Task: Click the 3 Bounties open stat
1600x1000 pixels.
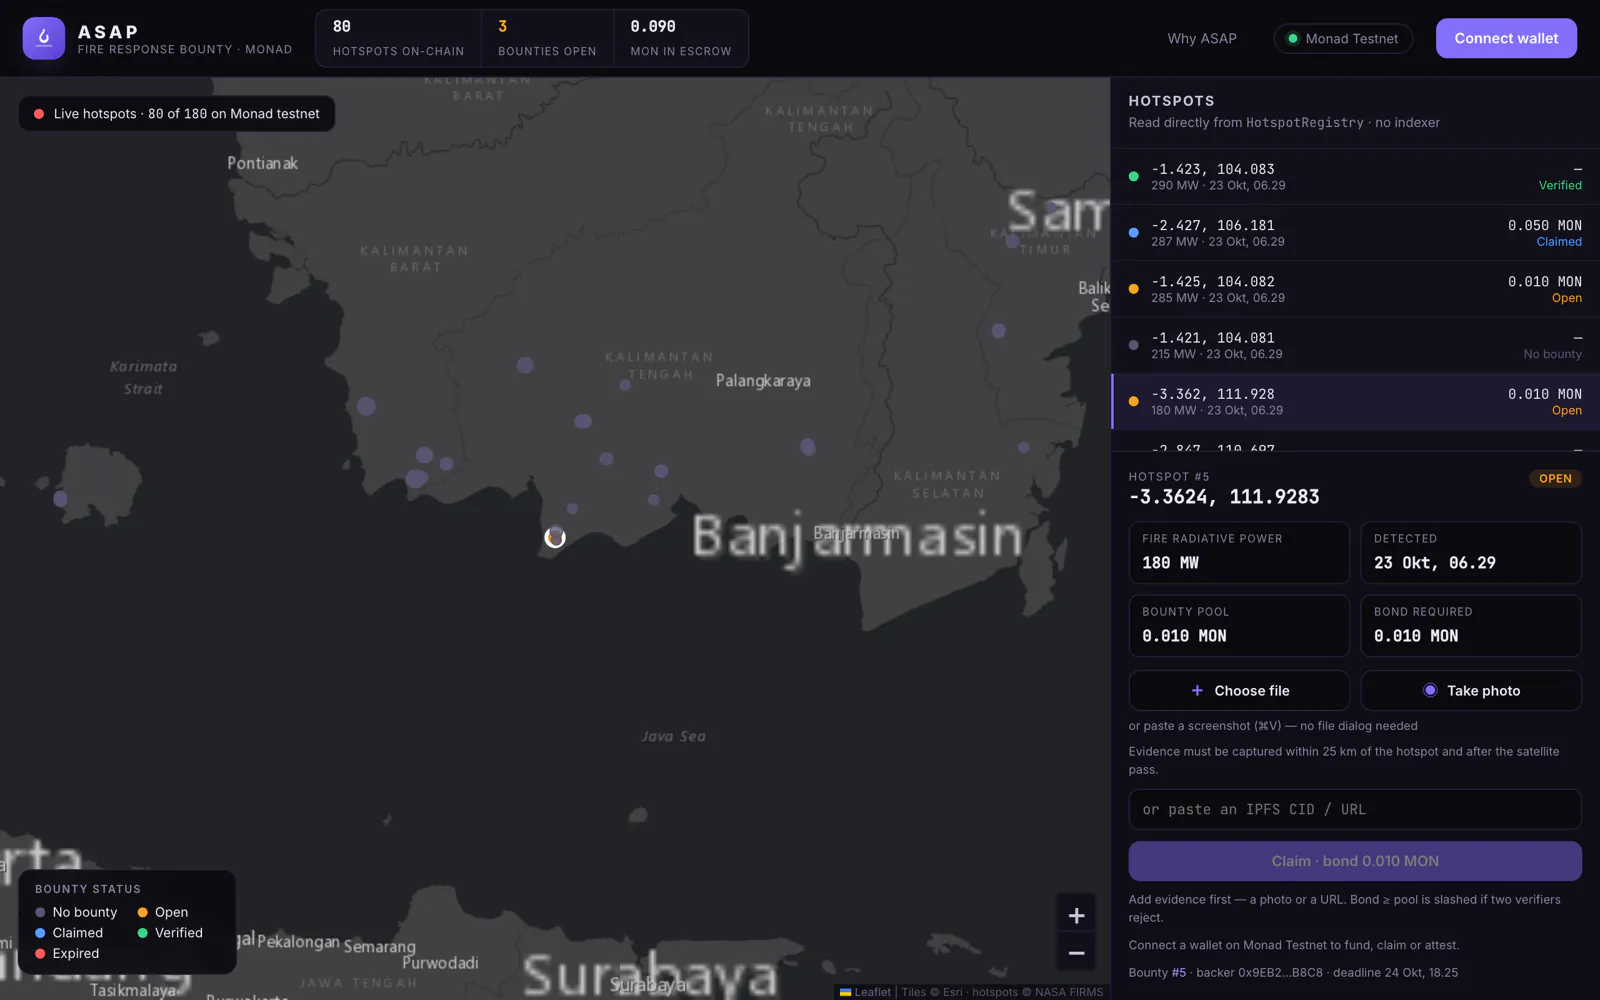Action: click(x=547, y=38)
